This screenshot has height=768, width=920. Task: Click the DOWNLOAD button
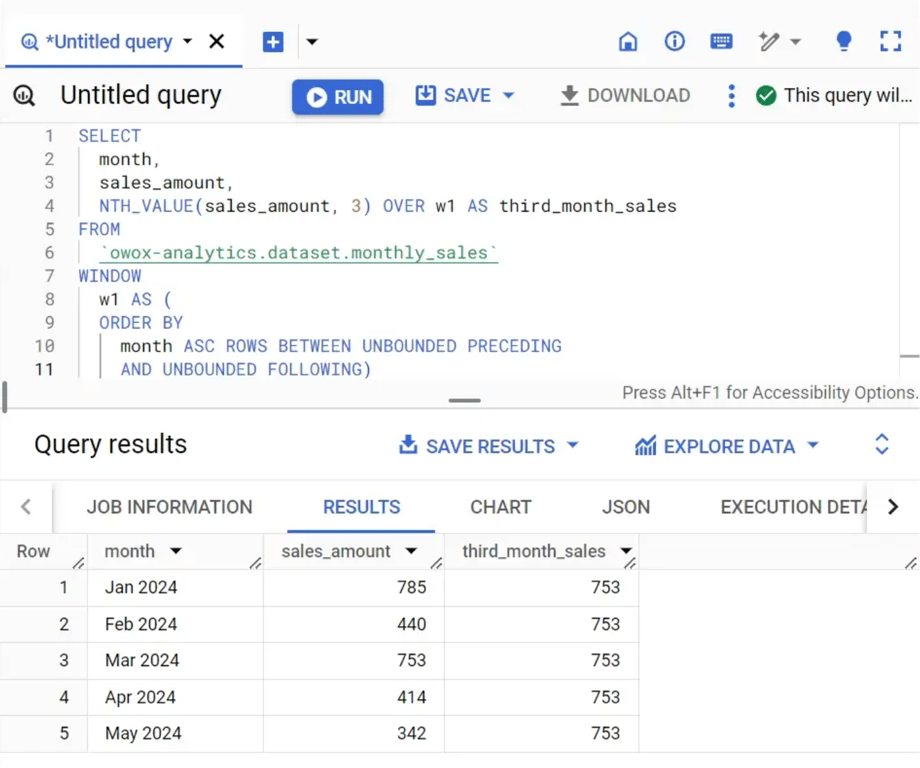tap(625, 95)
